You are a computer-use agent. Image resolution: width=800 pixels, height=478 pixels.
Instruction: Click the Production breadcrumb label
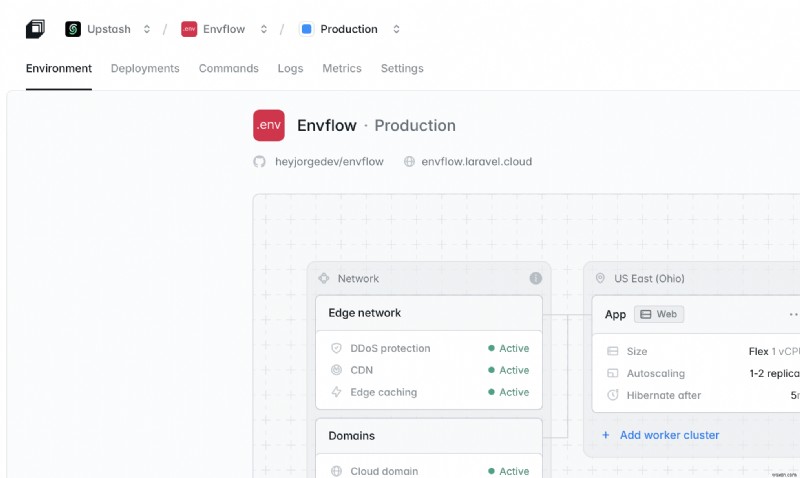(x=349, y=29)
